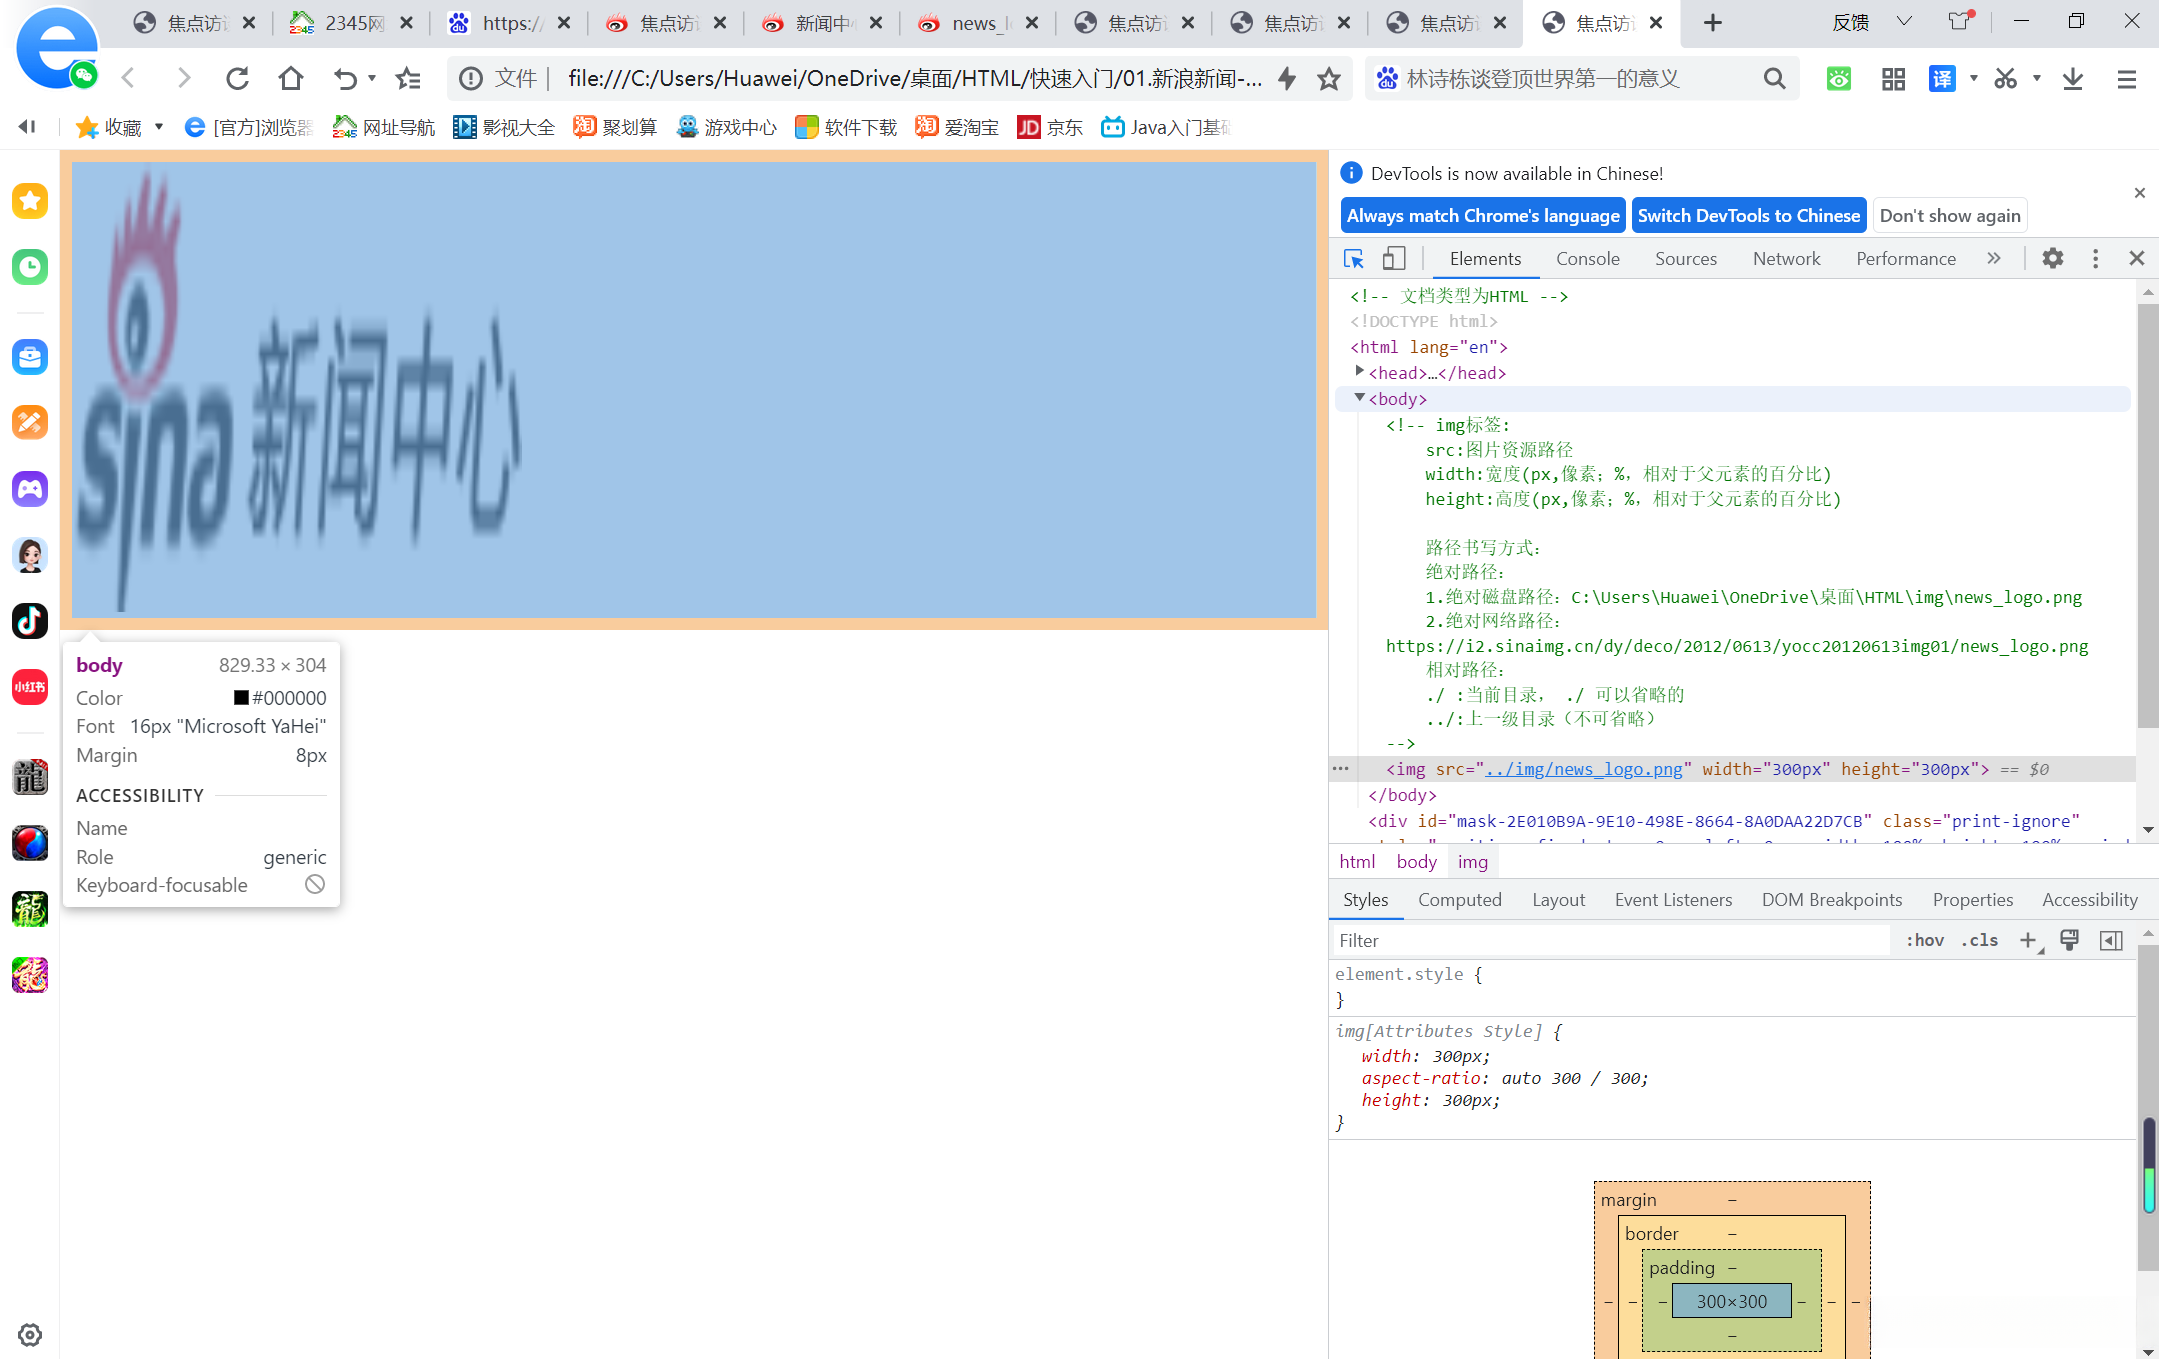The image size is (2159, 1359).
Task: Click the browser refresh icon
Action: 237,78
